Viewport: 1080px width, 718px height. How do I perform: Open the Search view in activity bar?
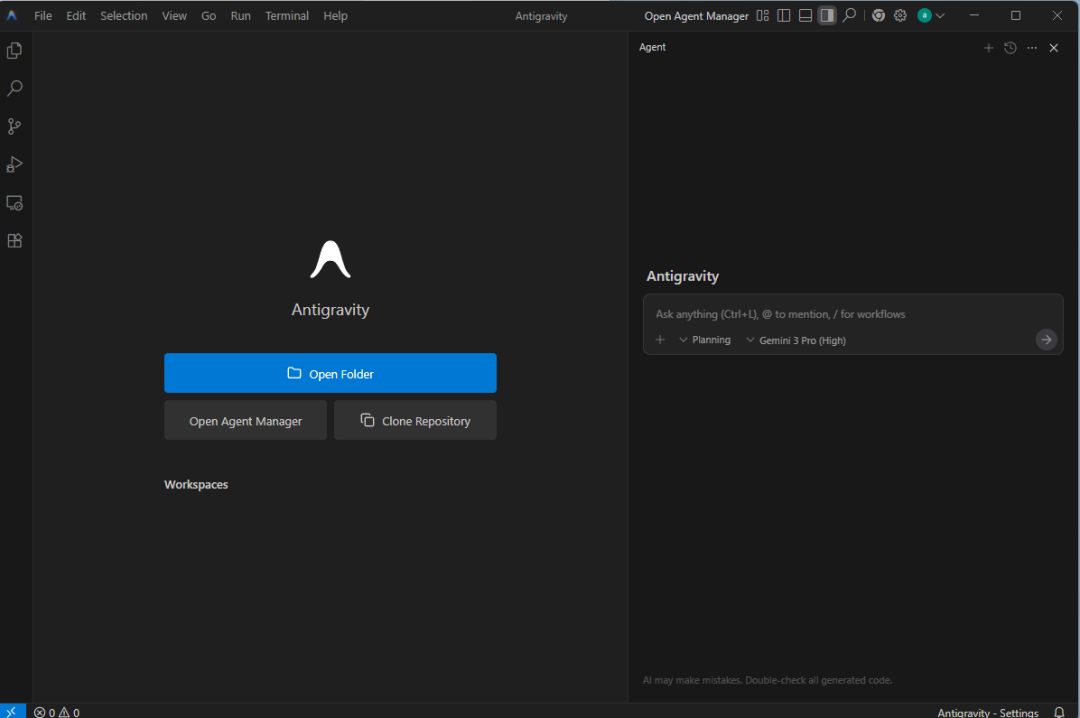coord(14,89)
